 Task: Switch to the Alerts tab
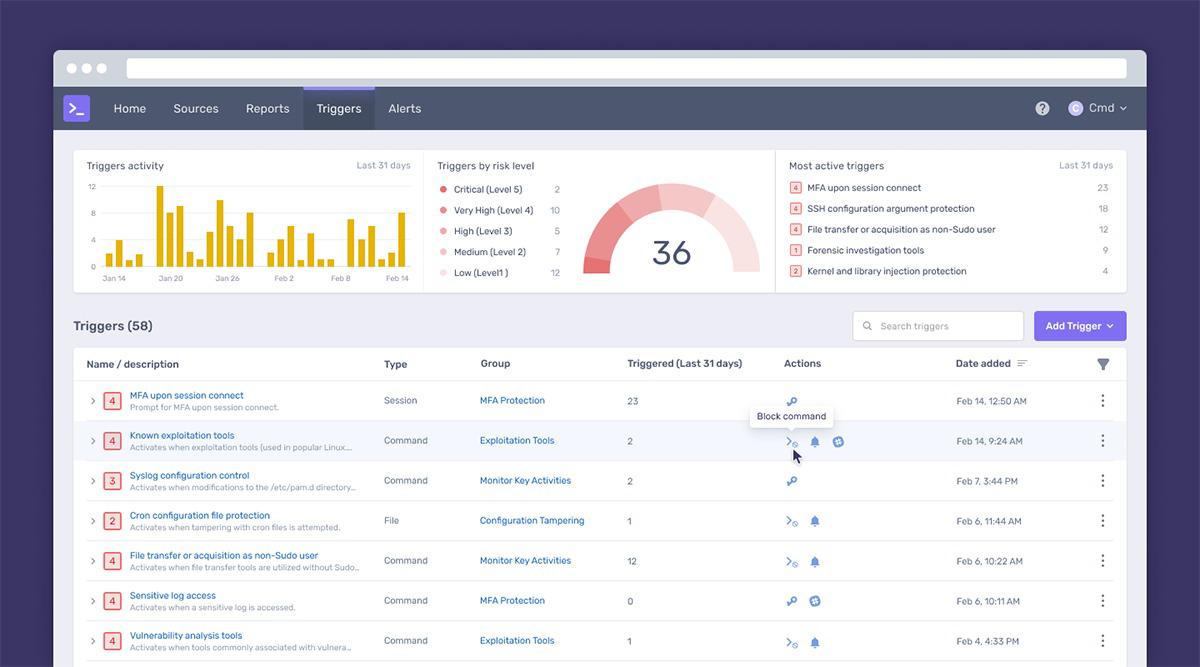[x=404, y=108]
